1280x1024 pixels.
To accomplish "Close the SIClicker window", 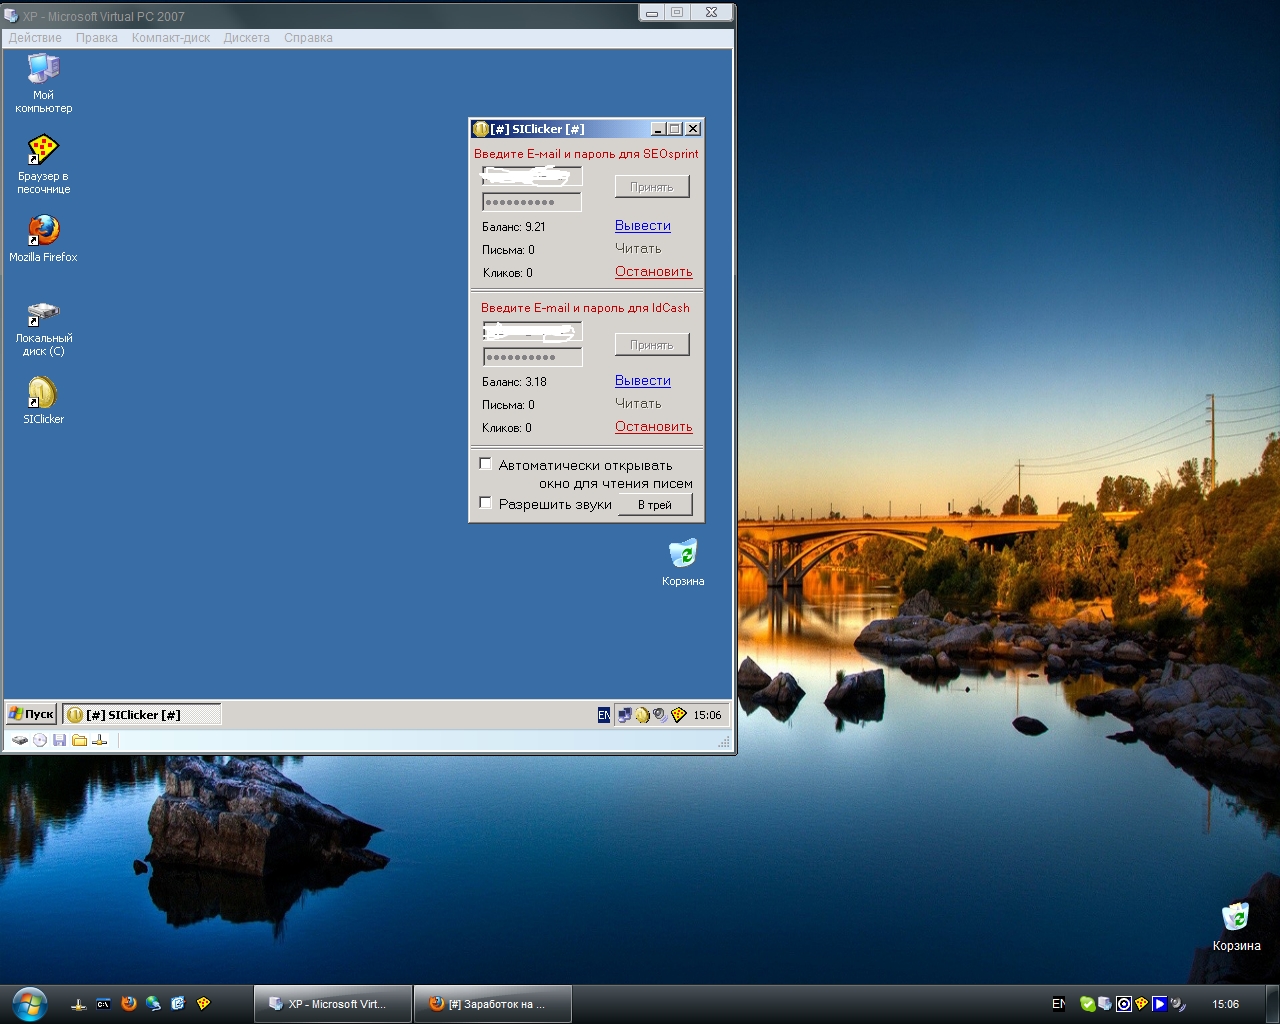I will [693, 129].
